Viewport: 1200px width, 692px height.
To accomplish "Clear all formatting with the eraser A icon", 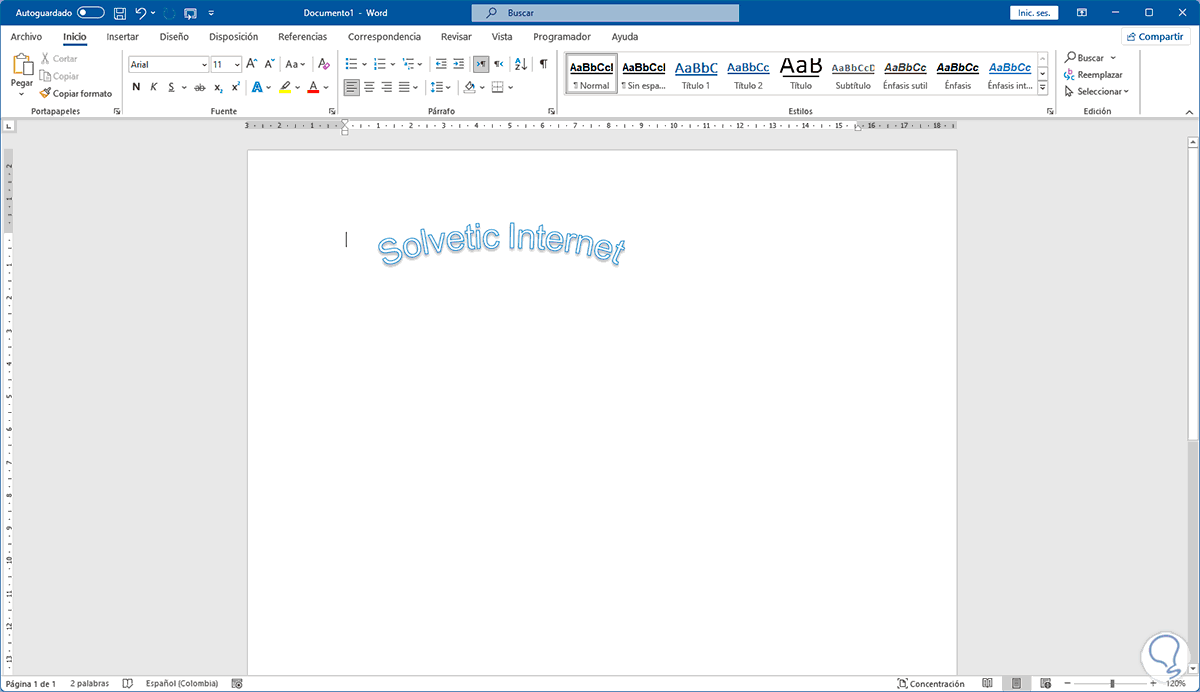I will coord(323,64).
